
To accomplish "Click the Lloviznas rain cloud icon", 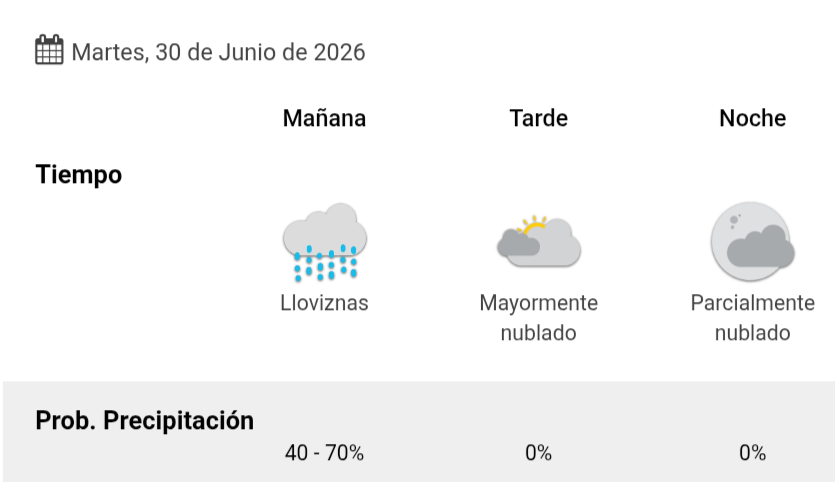I will coord(325,242).
